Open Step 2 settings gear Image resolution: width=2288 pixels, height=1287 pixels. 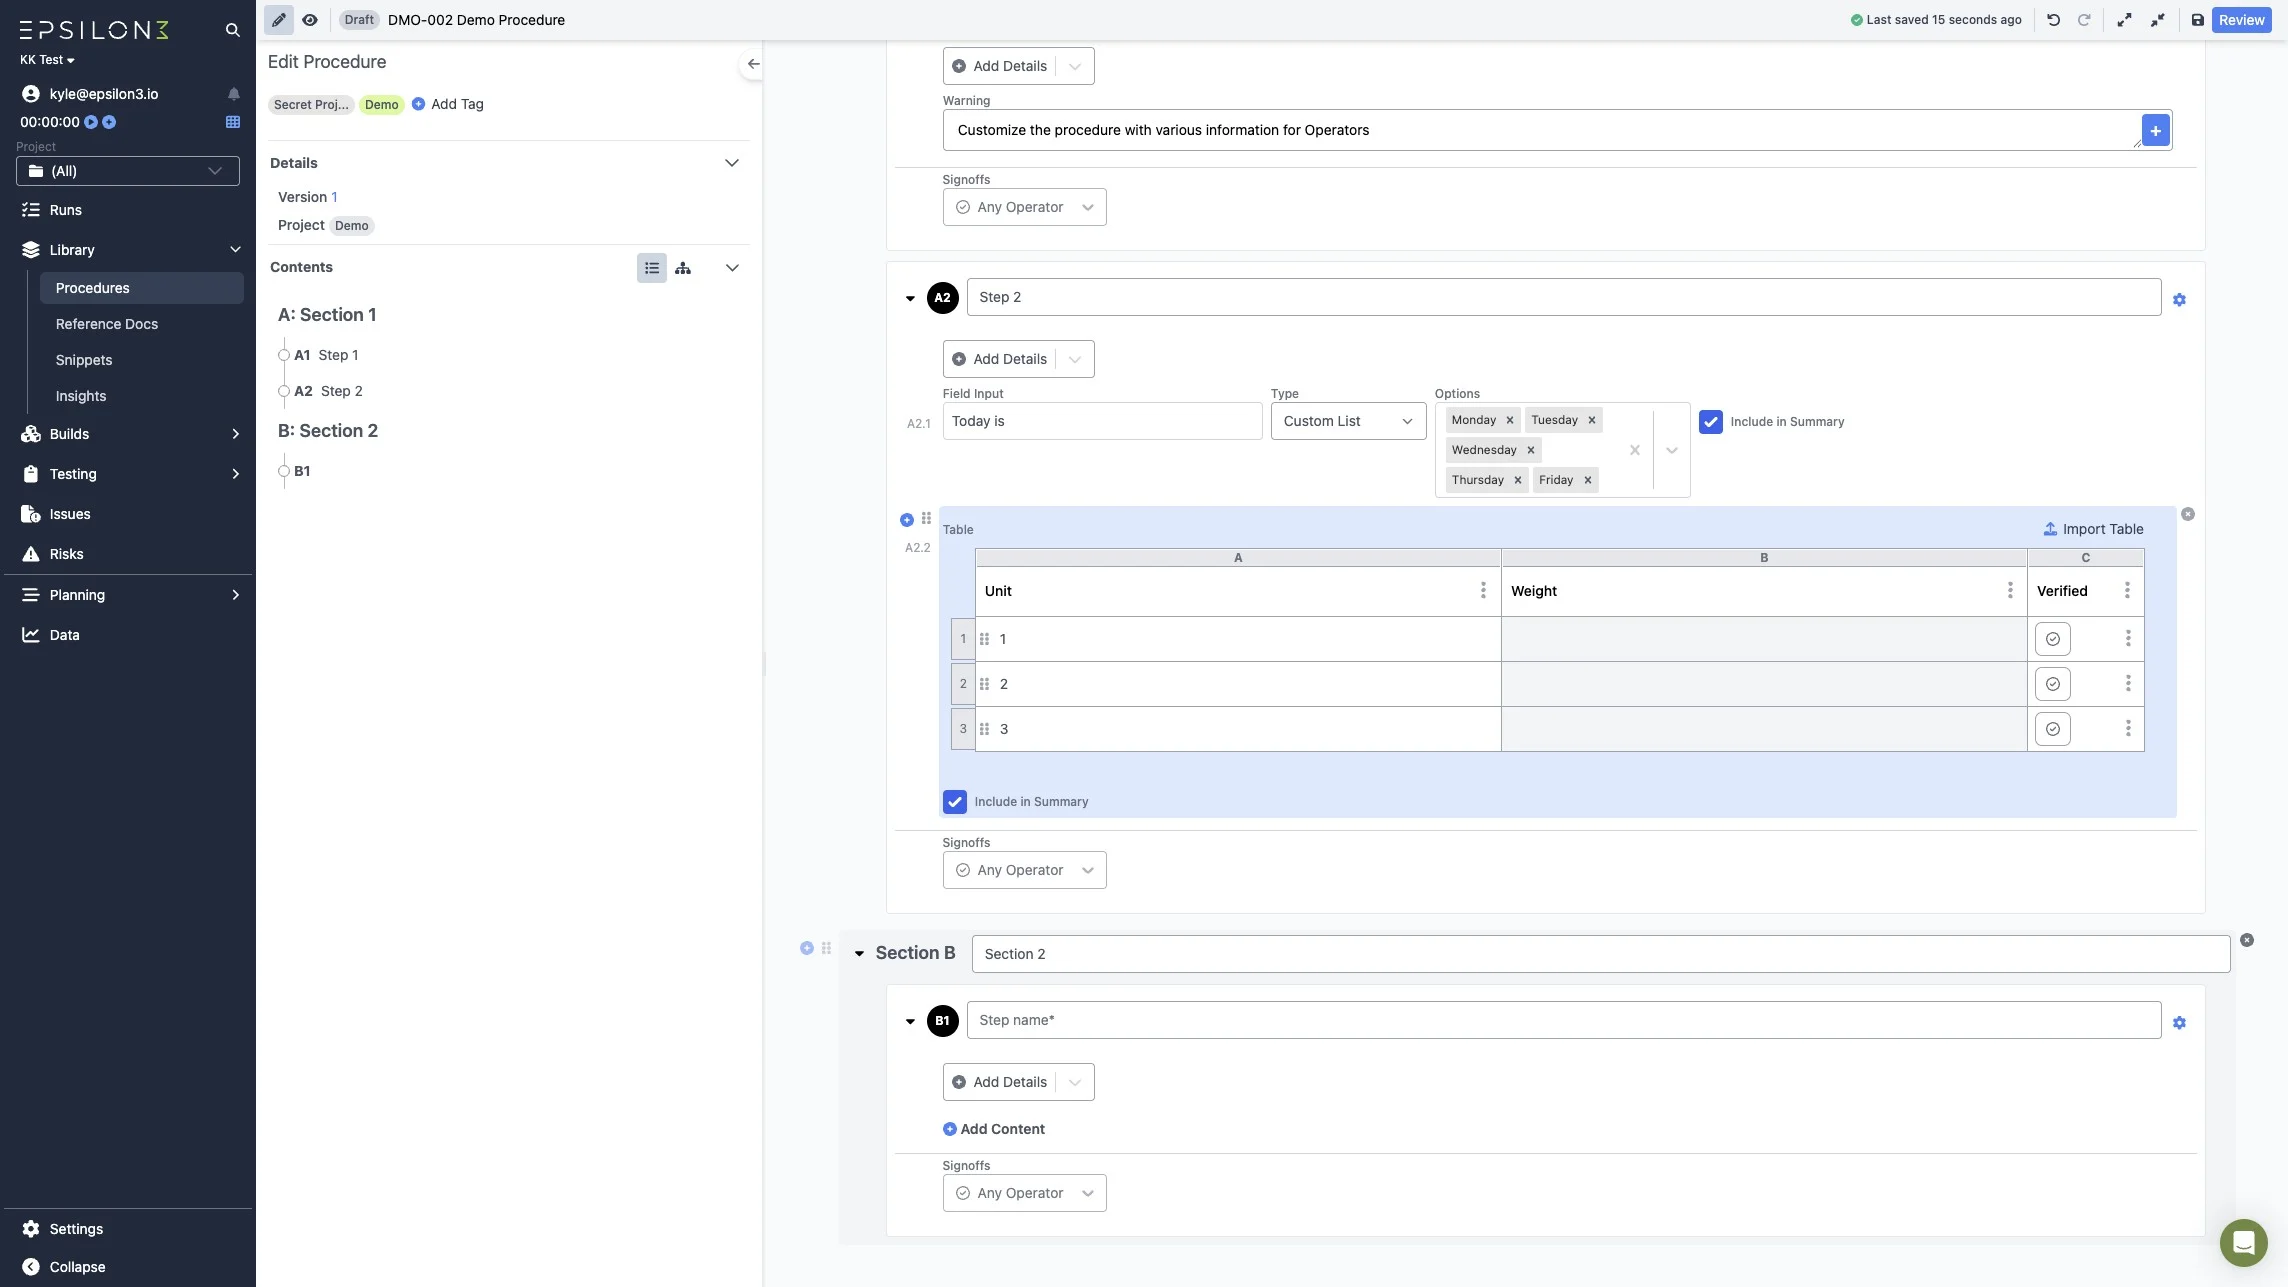[2179, 300]
